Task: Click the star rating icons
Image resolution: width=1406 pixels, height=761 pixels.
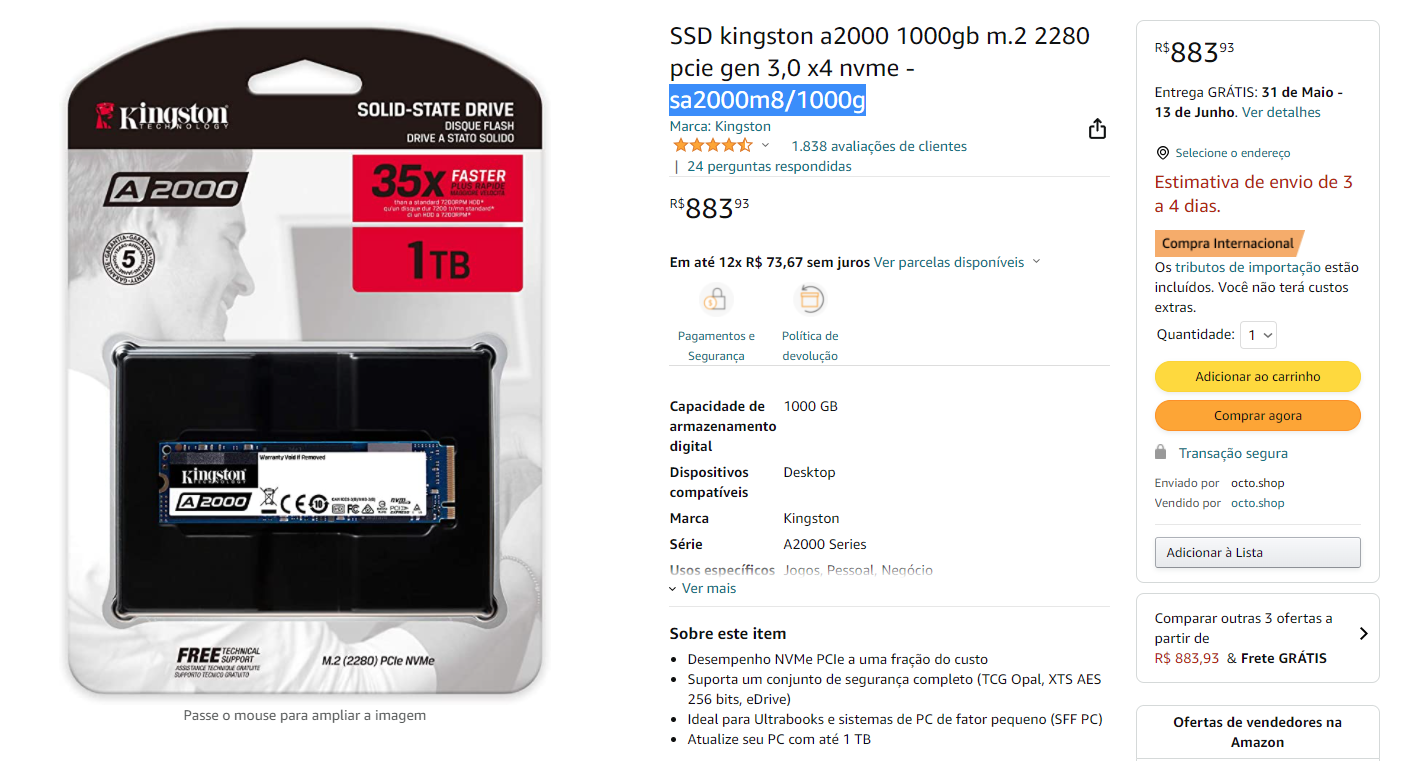Action: (712, 146)
